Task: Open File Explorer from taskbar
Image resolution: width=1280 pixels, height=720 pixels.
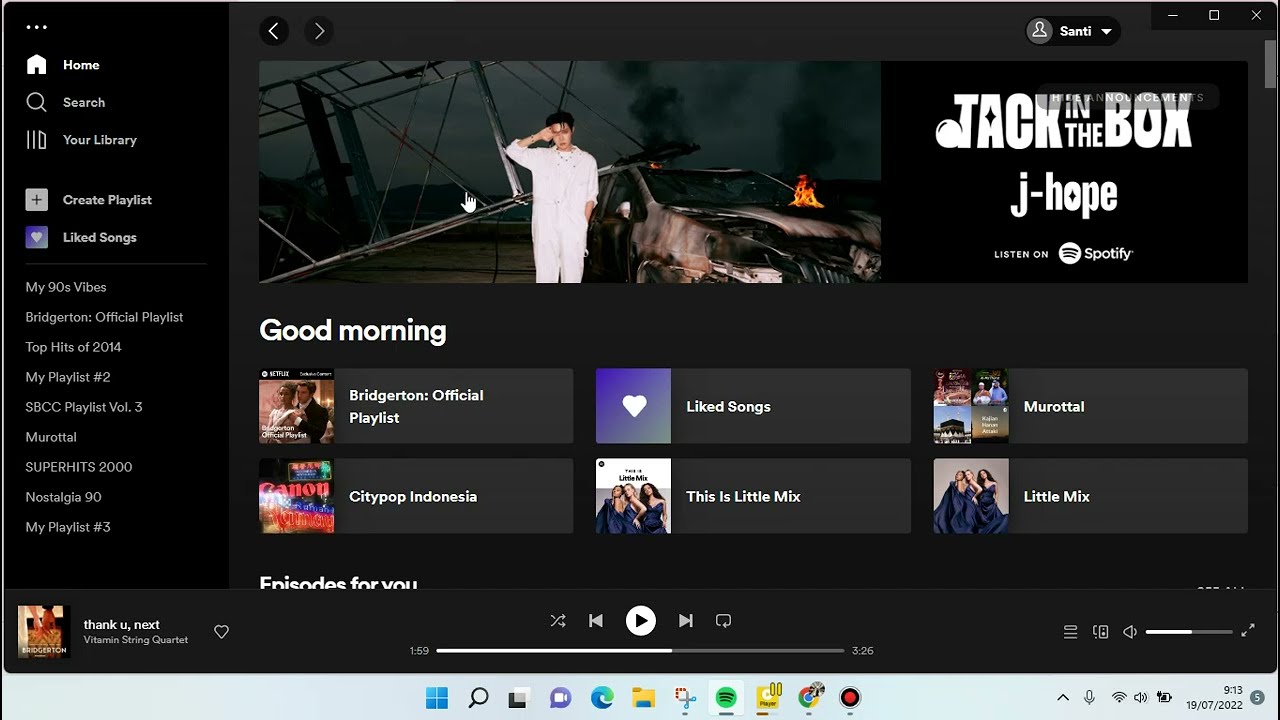Action: [x=643, y=698]
